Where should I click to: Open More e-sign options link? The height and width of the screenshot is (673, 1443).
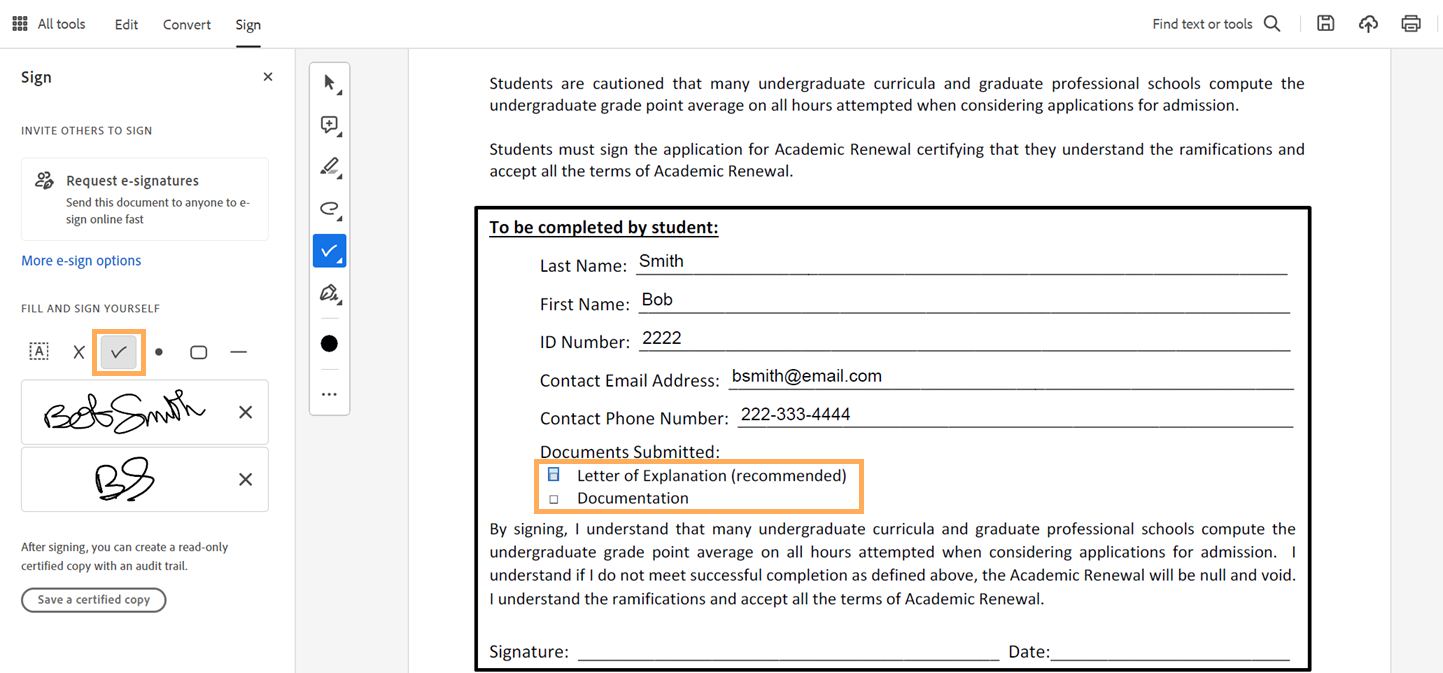point(81,261)
